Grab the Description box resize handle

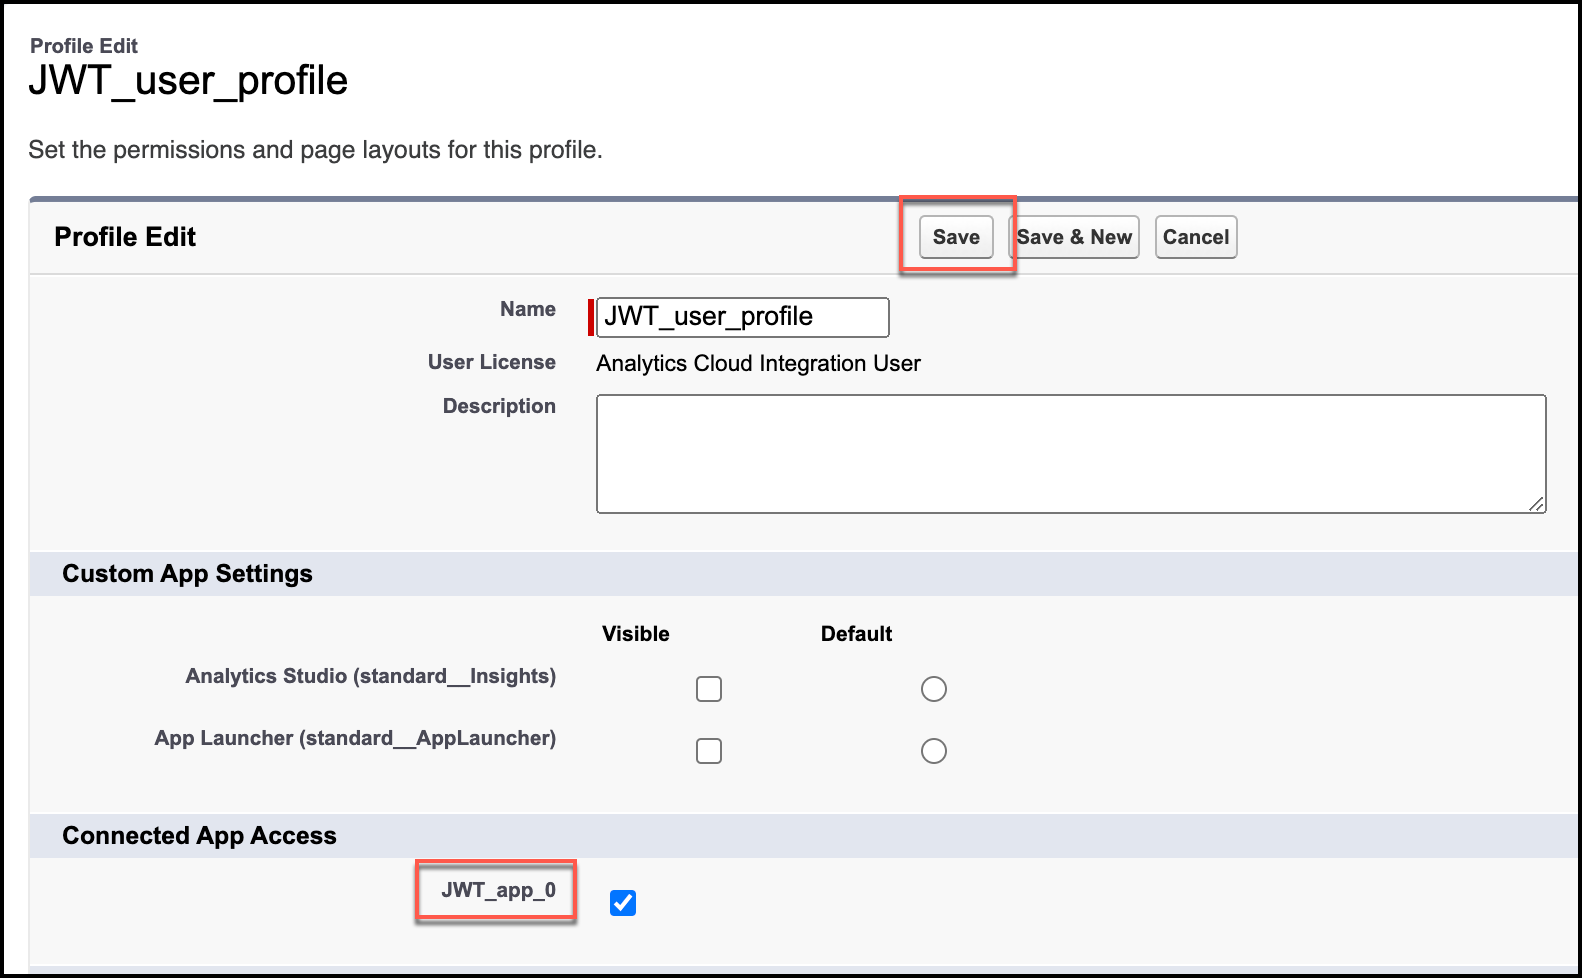[1536, 504]
